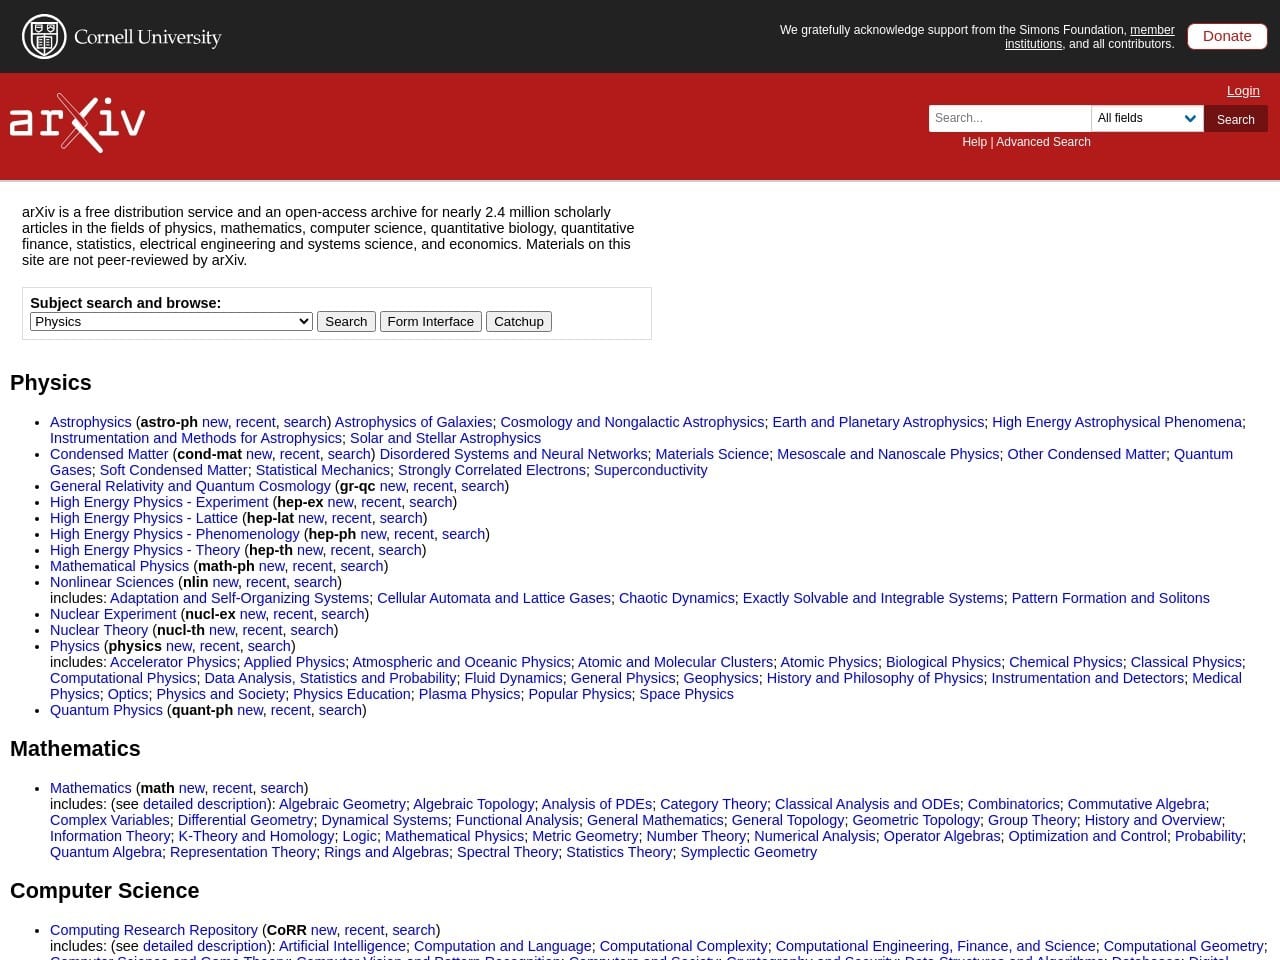
Task: Open the All fields dropdown
Action: click(1146, 118)
